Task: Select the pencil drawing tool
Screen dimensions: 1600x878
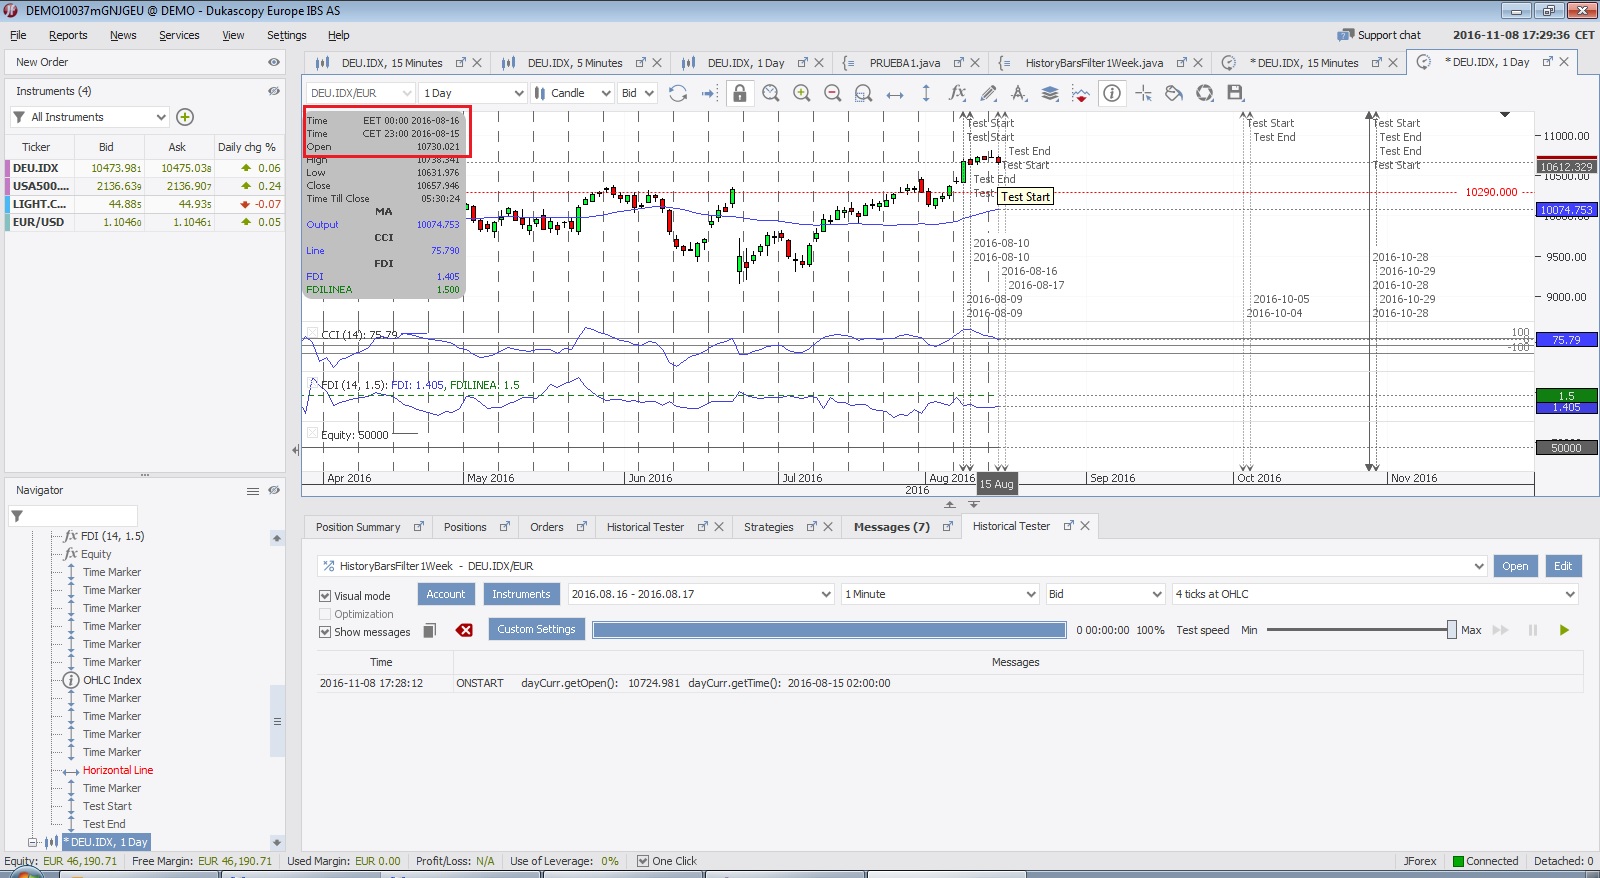Action: [988, 93]
